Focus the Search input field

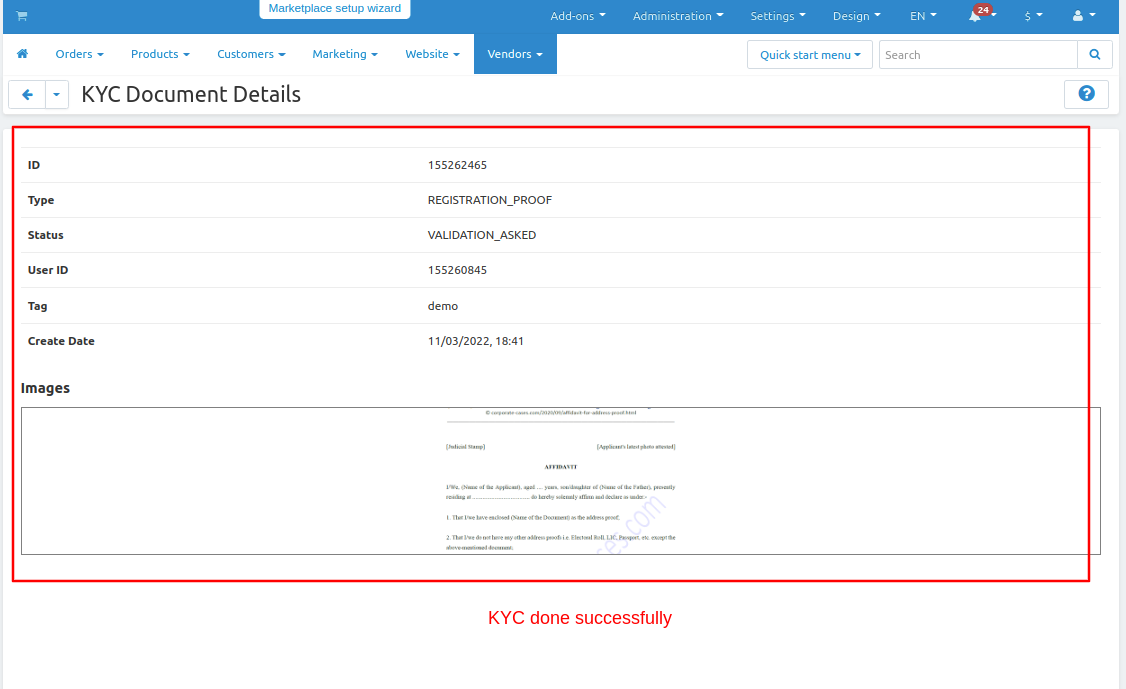(x=978, y=55)
